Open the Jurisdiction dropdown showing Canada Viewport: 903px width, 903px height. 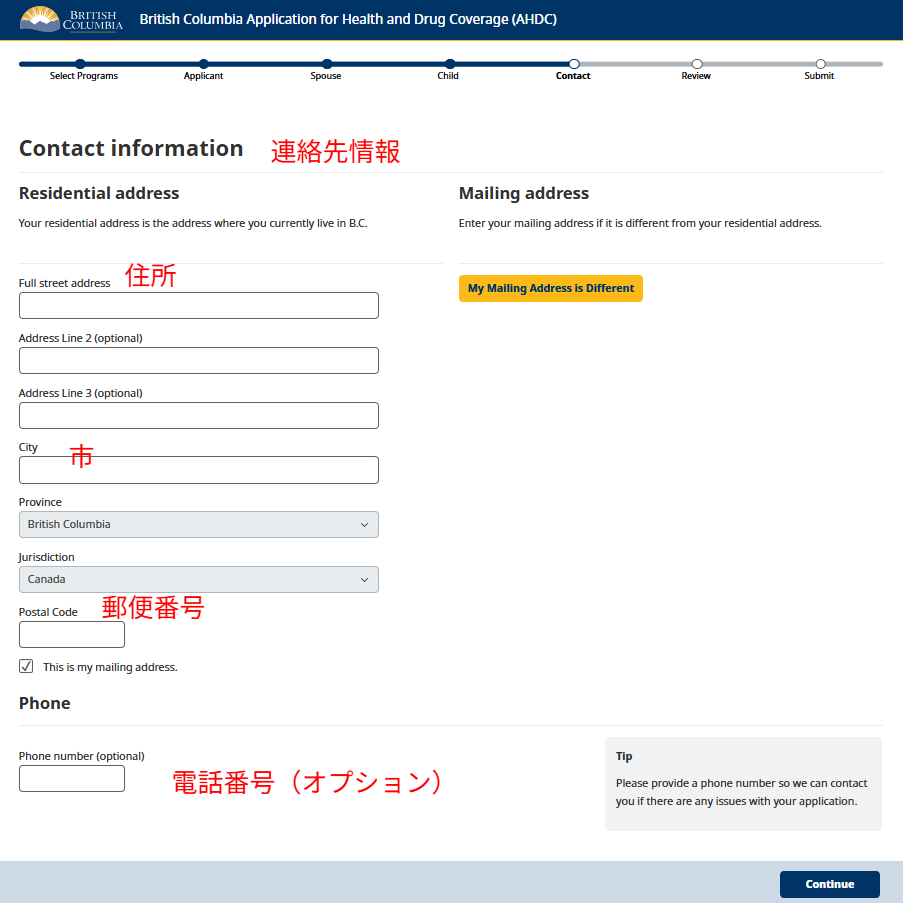199,579
